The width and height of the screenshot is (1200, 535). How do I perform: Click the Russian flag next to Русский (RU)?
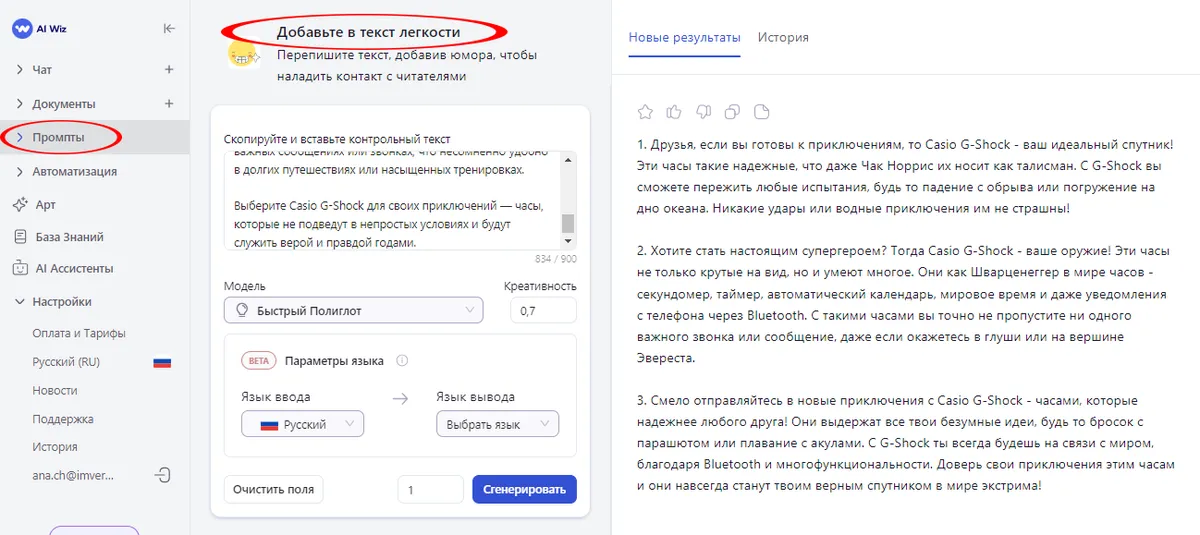click(x=162, y=362)
